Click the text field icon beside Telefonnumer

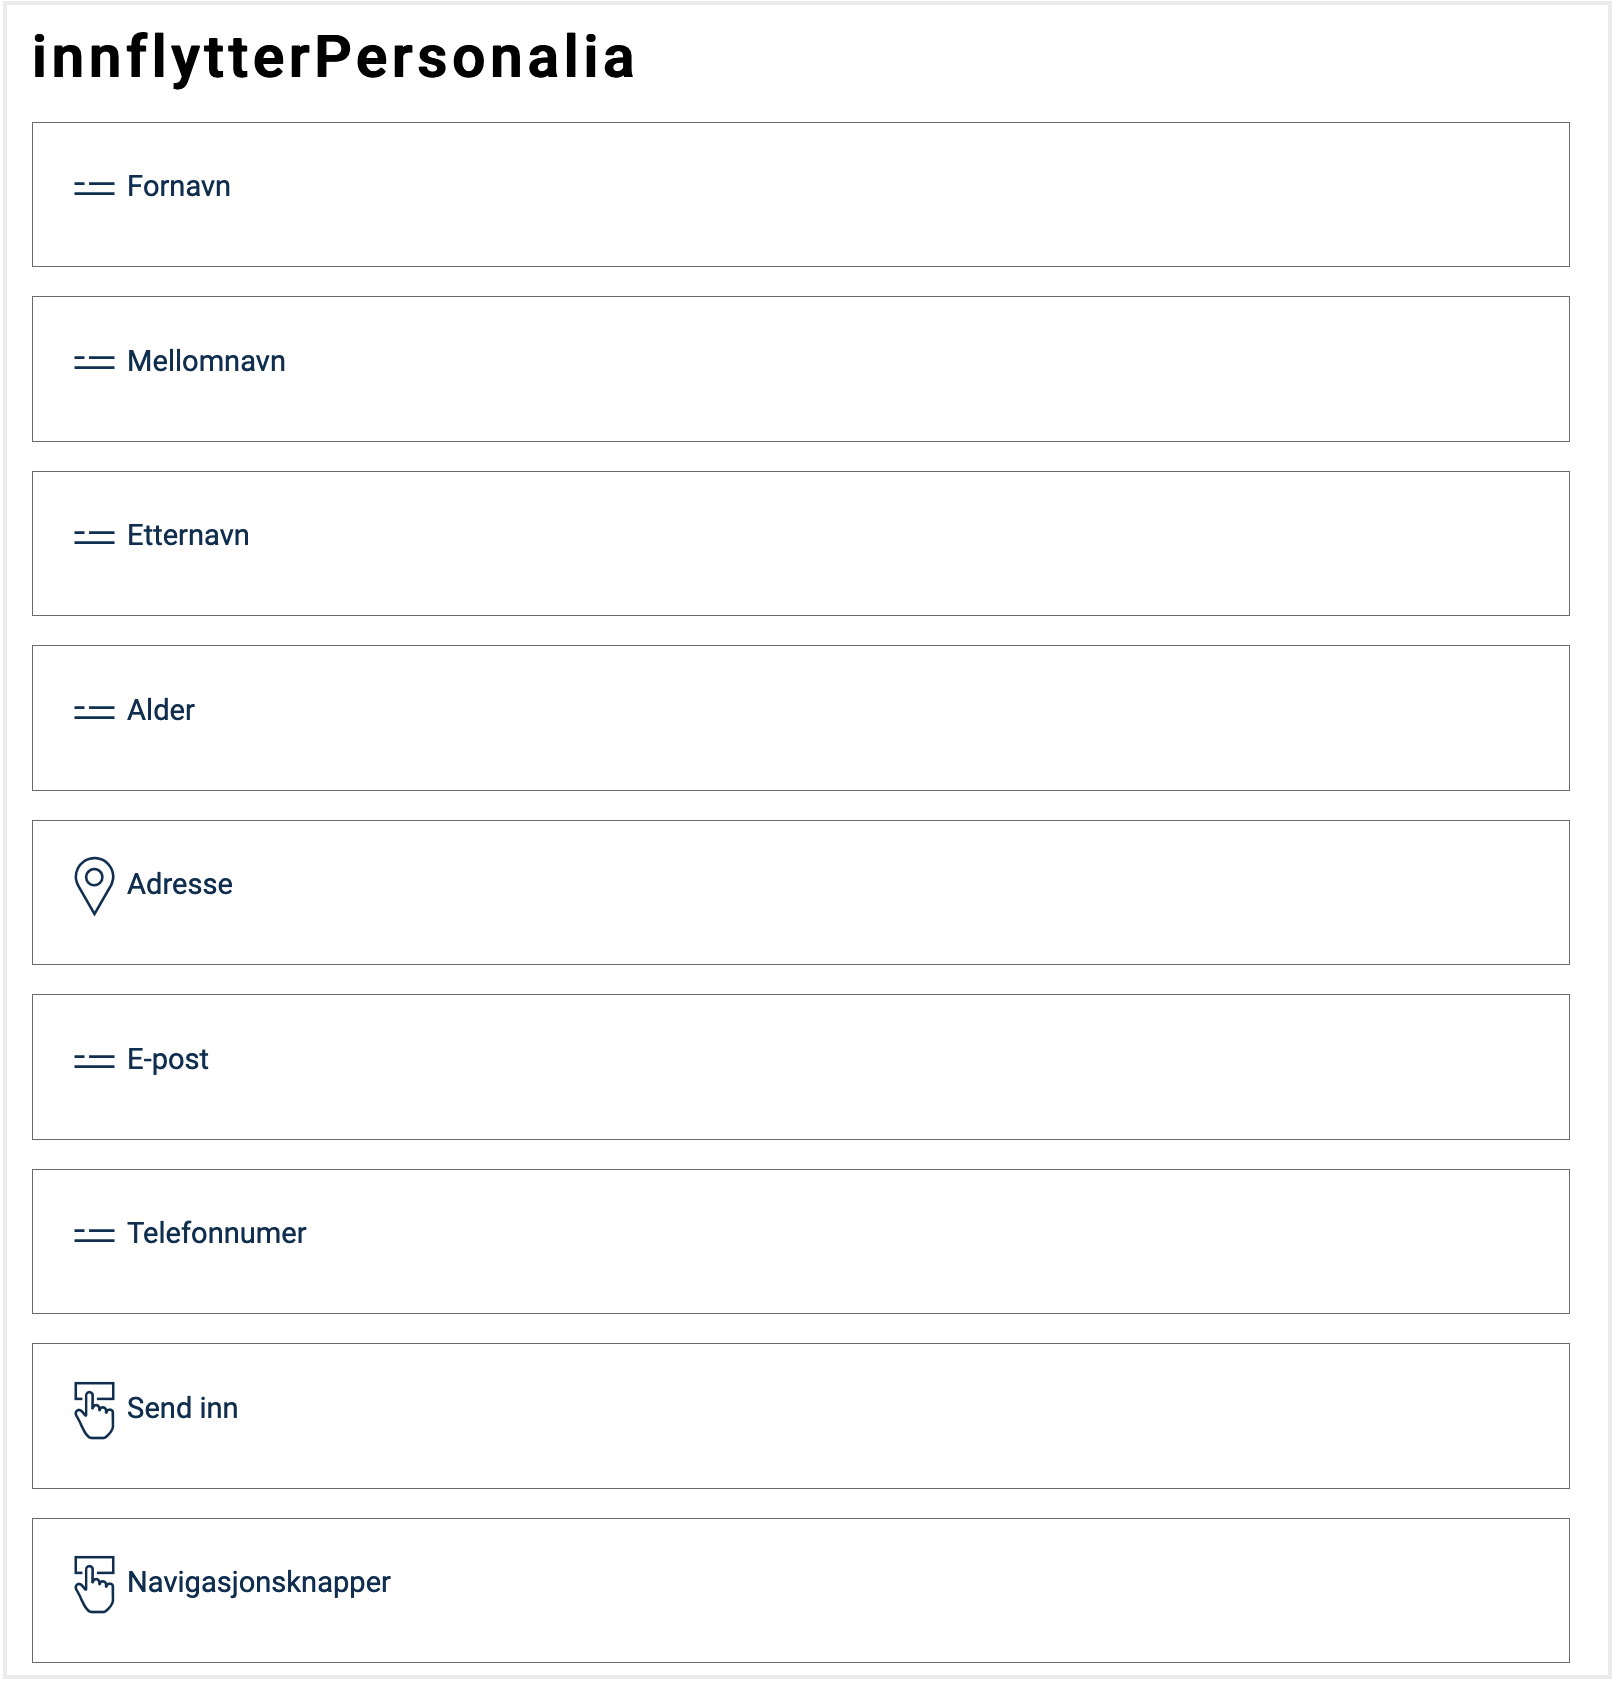click(x=94, y=1235)
